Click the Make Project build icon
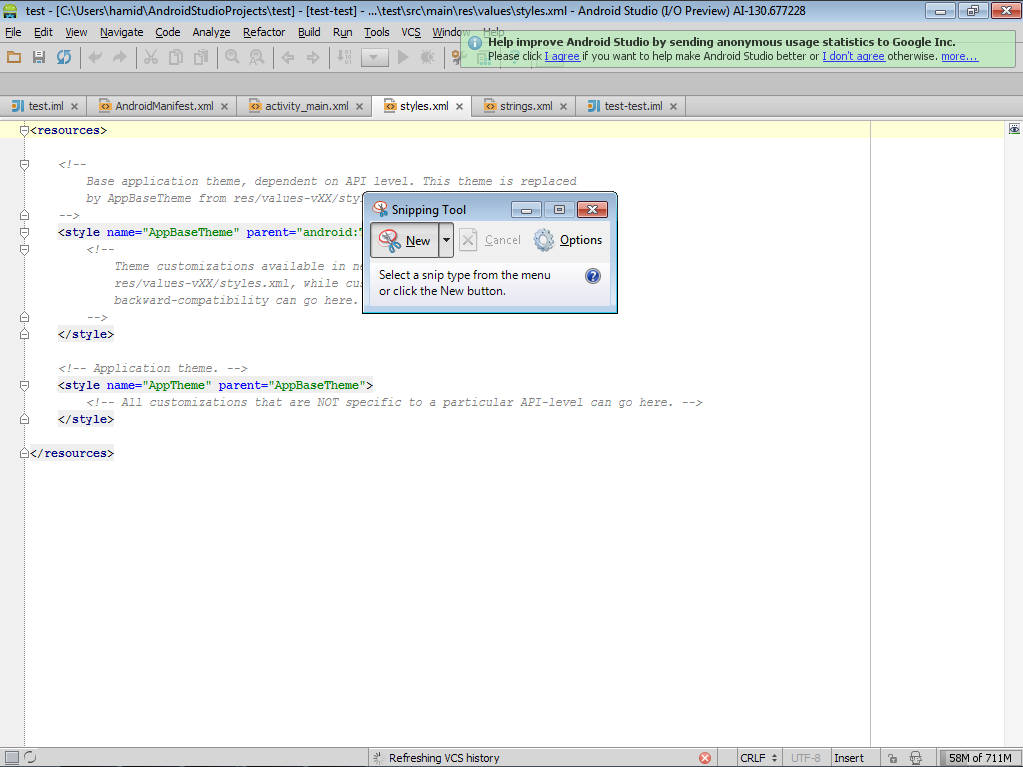 click(x=343, y=57)
